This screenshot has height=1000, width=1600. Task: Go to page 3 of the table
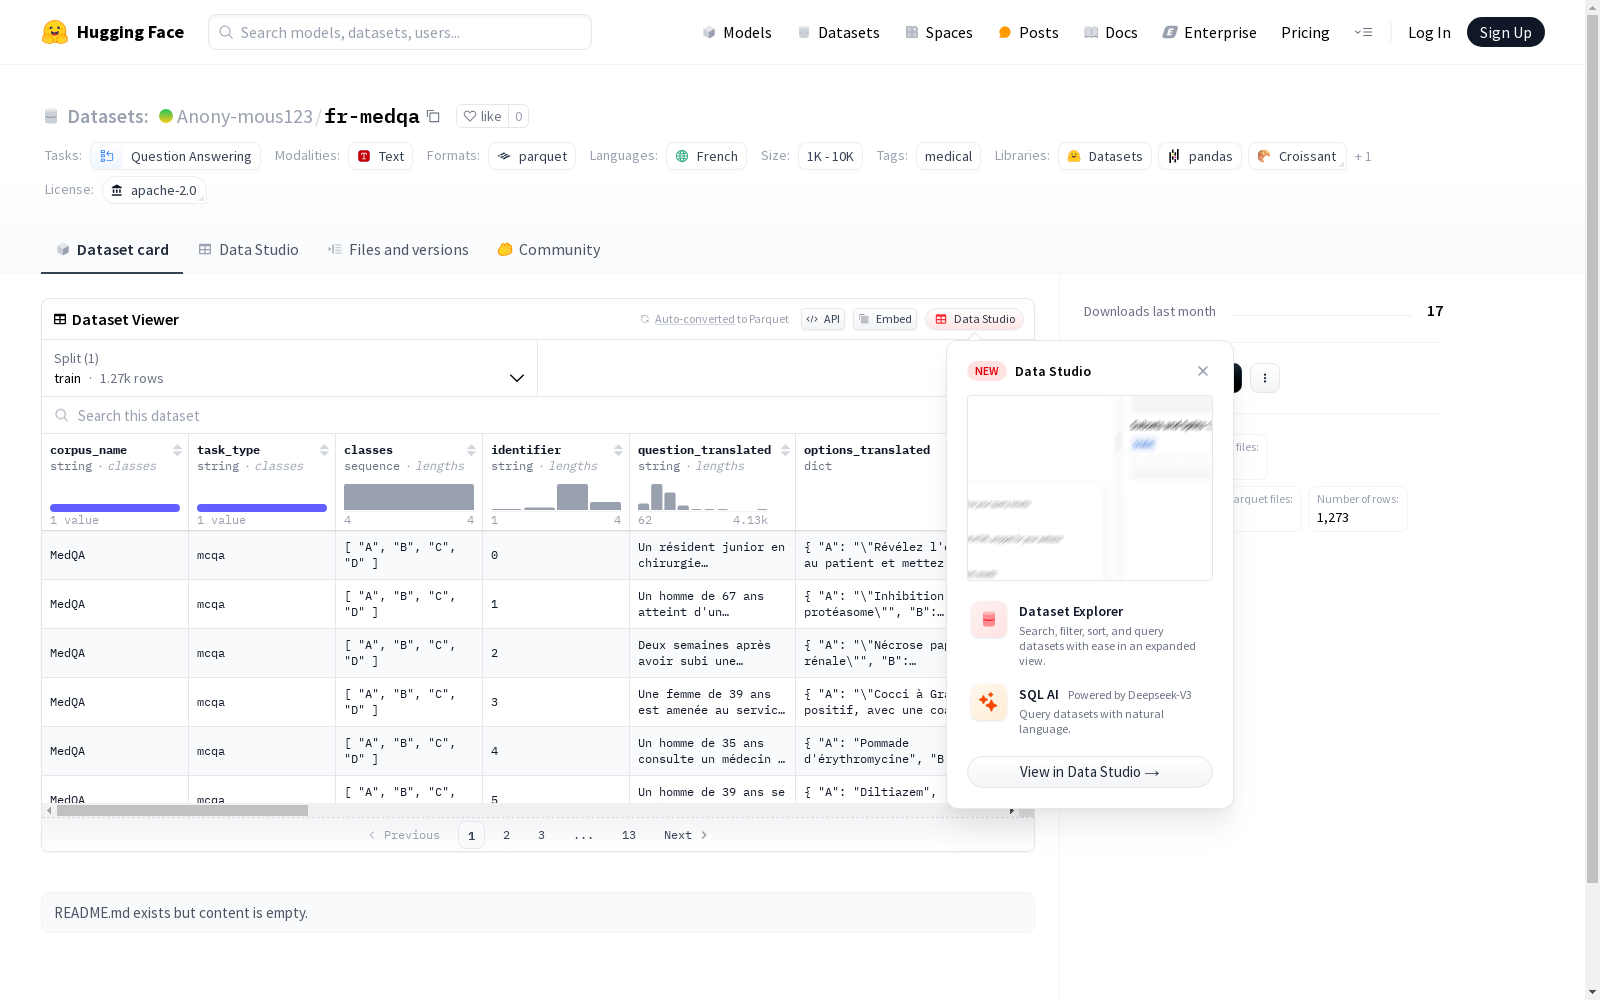542,835
